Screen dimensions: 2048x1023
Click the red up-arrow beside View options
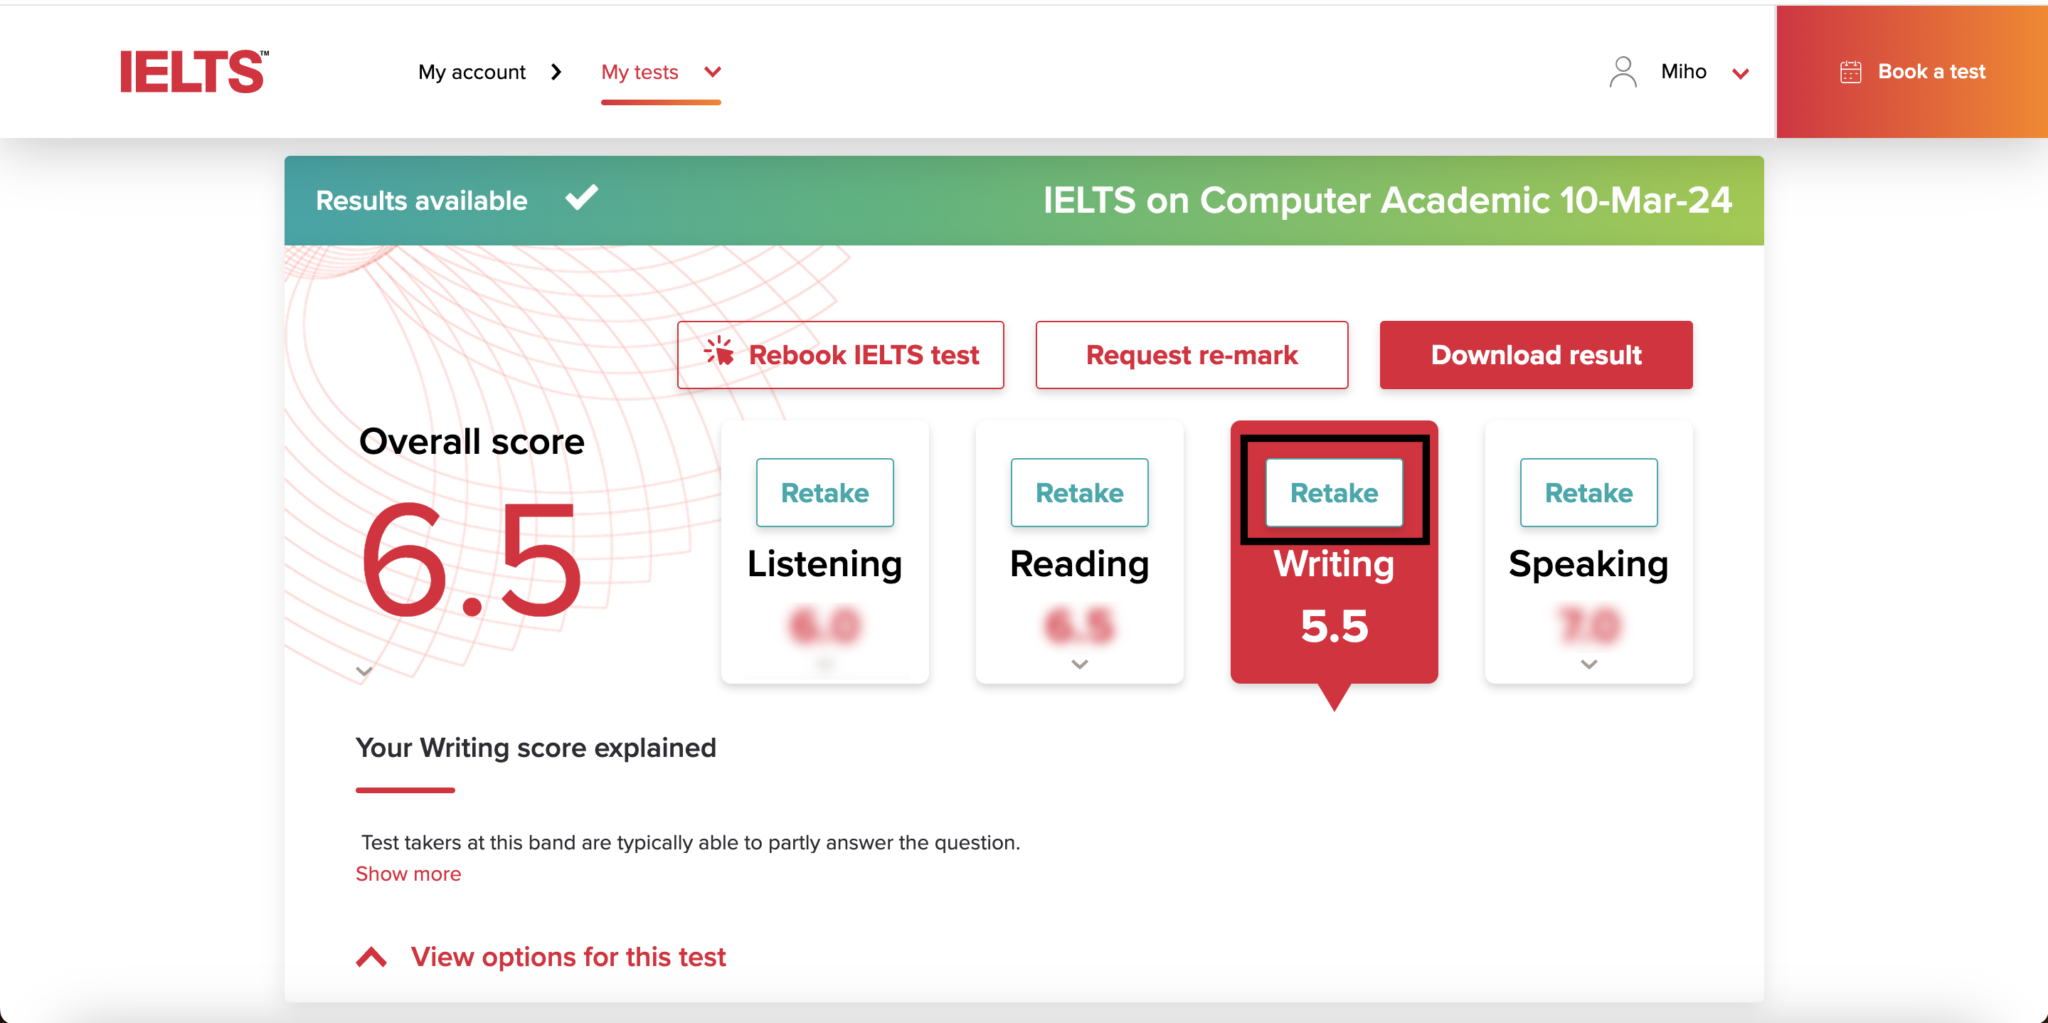(371, 956)
